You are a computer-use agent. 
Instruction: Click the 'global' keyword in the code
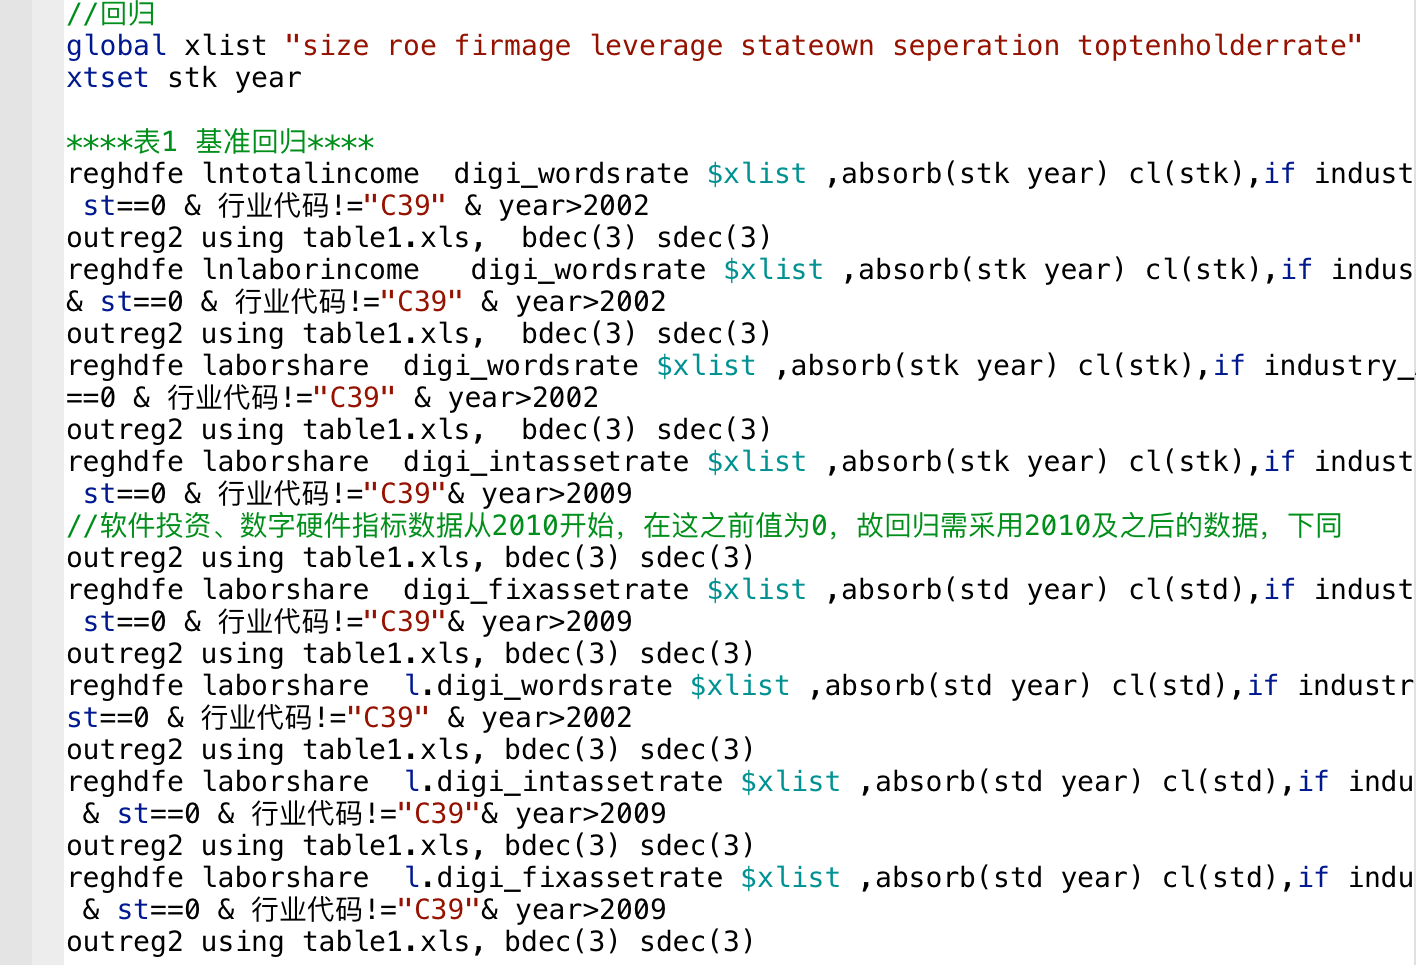pyautogui.click(x=116, y=46)
